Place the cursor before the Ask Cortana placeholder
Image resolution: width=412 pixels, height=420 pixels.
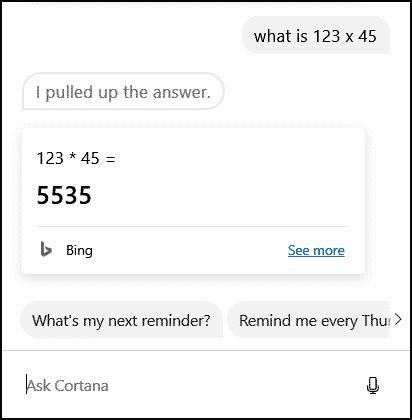(26, 385)
